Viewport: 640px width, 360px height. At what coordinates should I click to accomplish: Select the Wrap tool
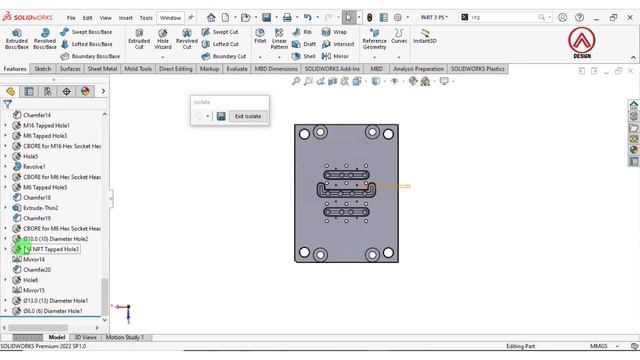[x=334, y=32]
